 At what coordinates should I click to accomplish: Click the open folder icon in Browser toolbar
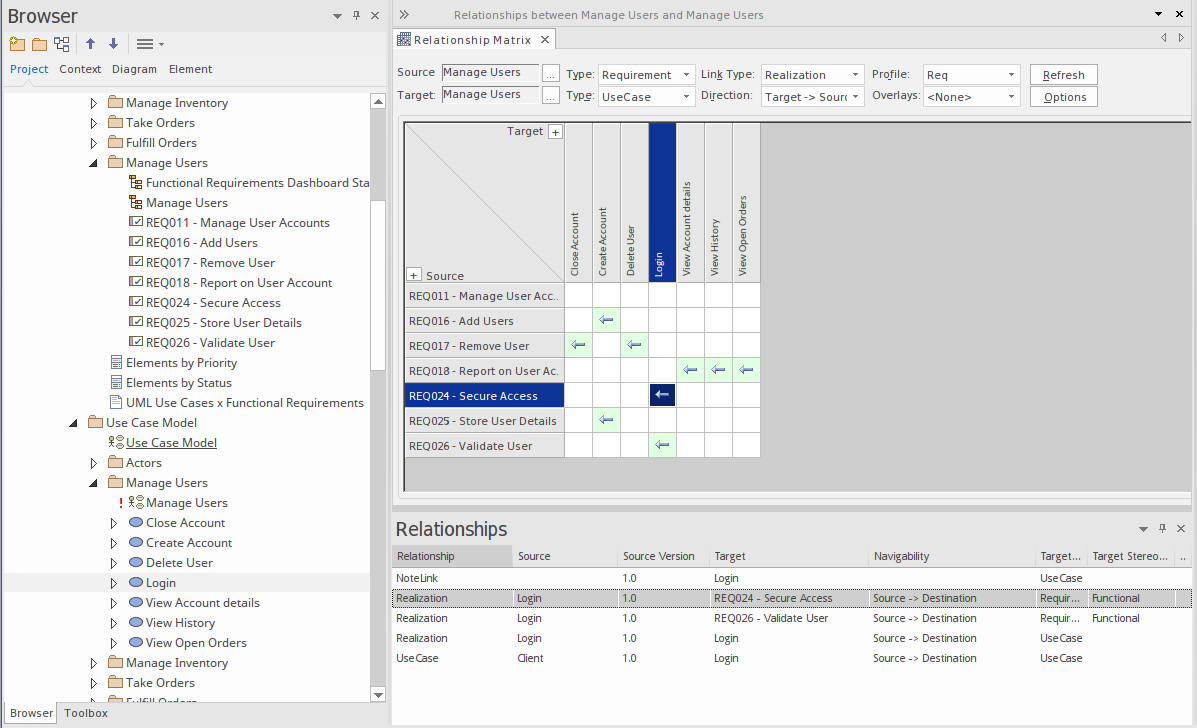[40, 43]
